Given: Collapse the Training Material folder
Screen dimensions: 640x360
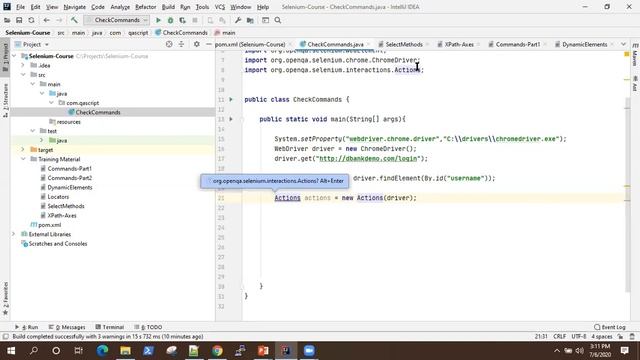Looking at the screenshot, I should 23,159.
